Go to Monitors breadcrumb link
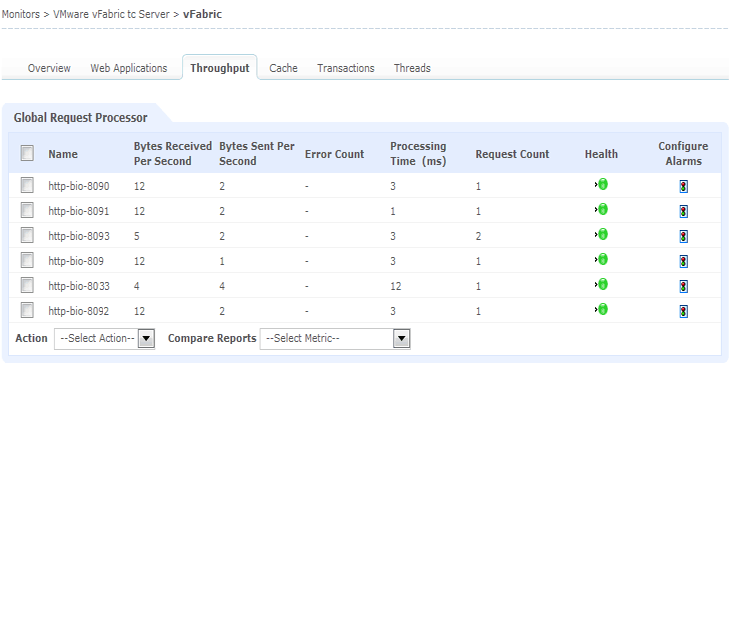Viewport: 731px width, 630px height. click(21, 14)
